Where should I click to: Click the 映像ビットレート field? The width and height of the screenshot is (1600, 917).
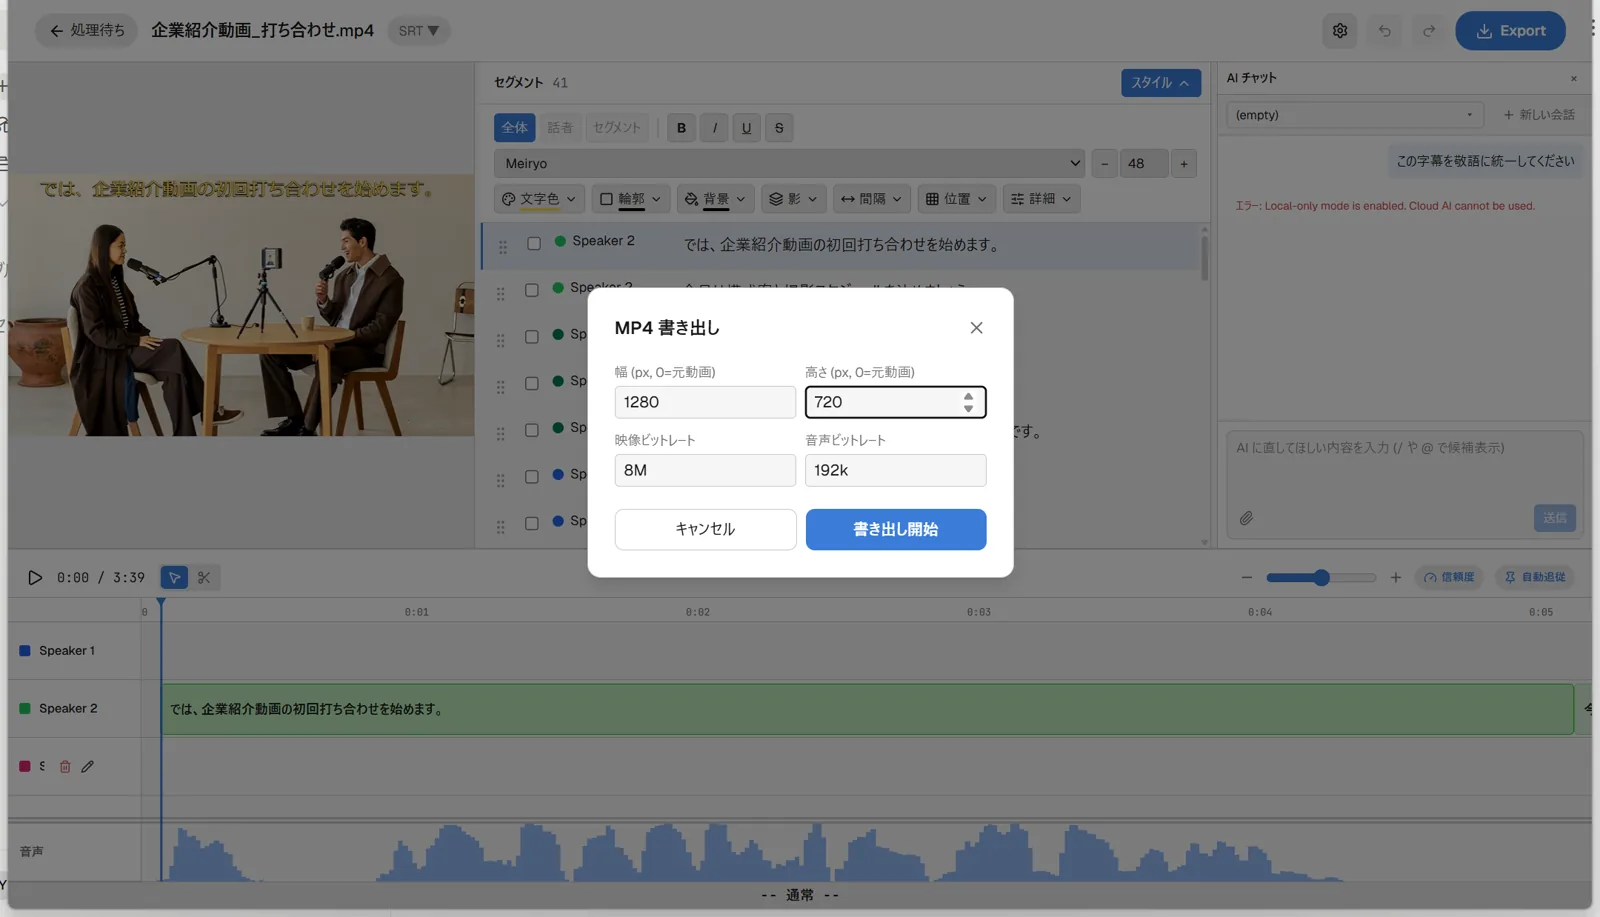tap(705, 470)
